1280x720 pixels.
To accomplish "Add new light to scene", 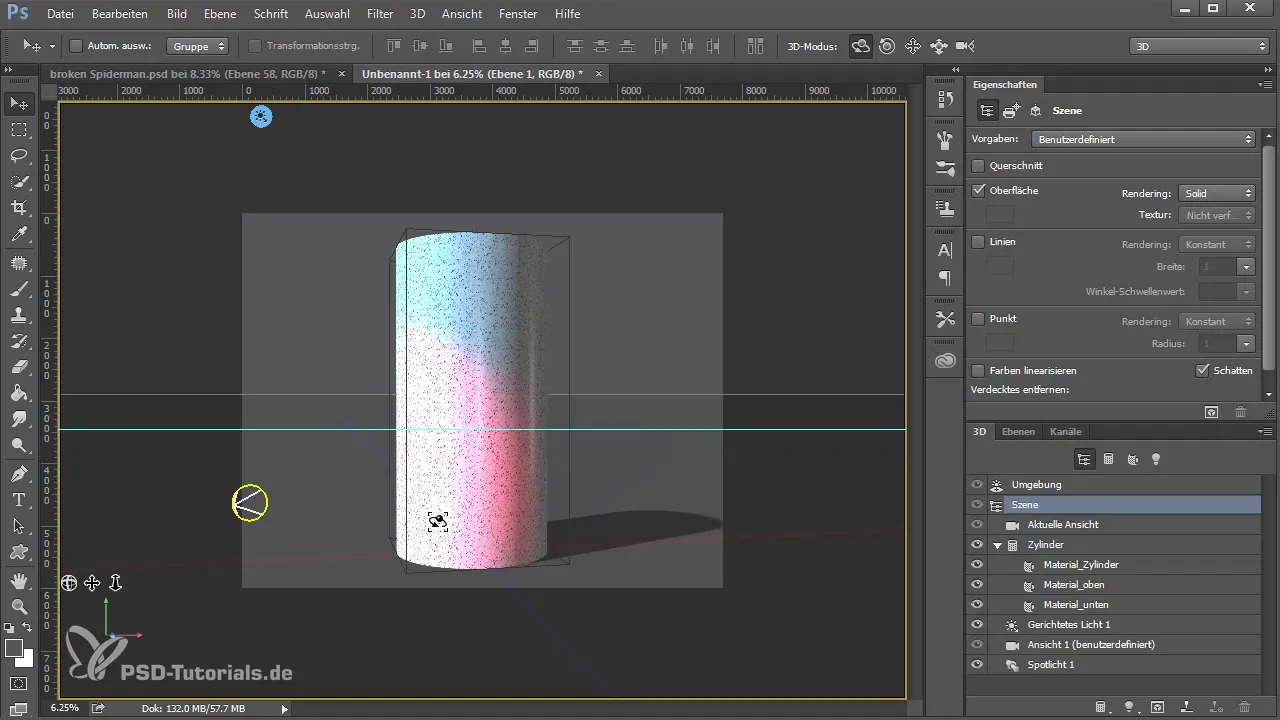I will pyautogui.click(x=1129, y=707).
